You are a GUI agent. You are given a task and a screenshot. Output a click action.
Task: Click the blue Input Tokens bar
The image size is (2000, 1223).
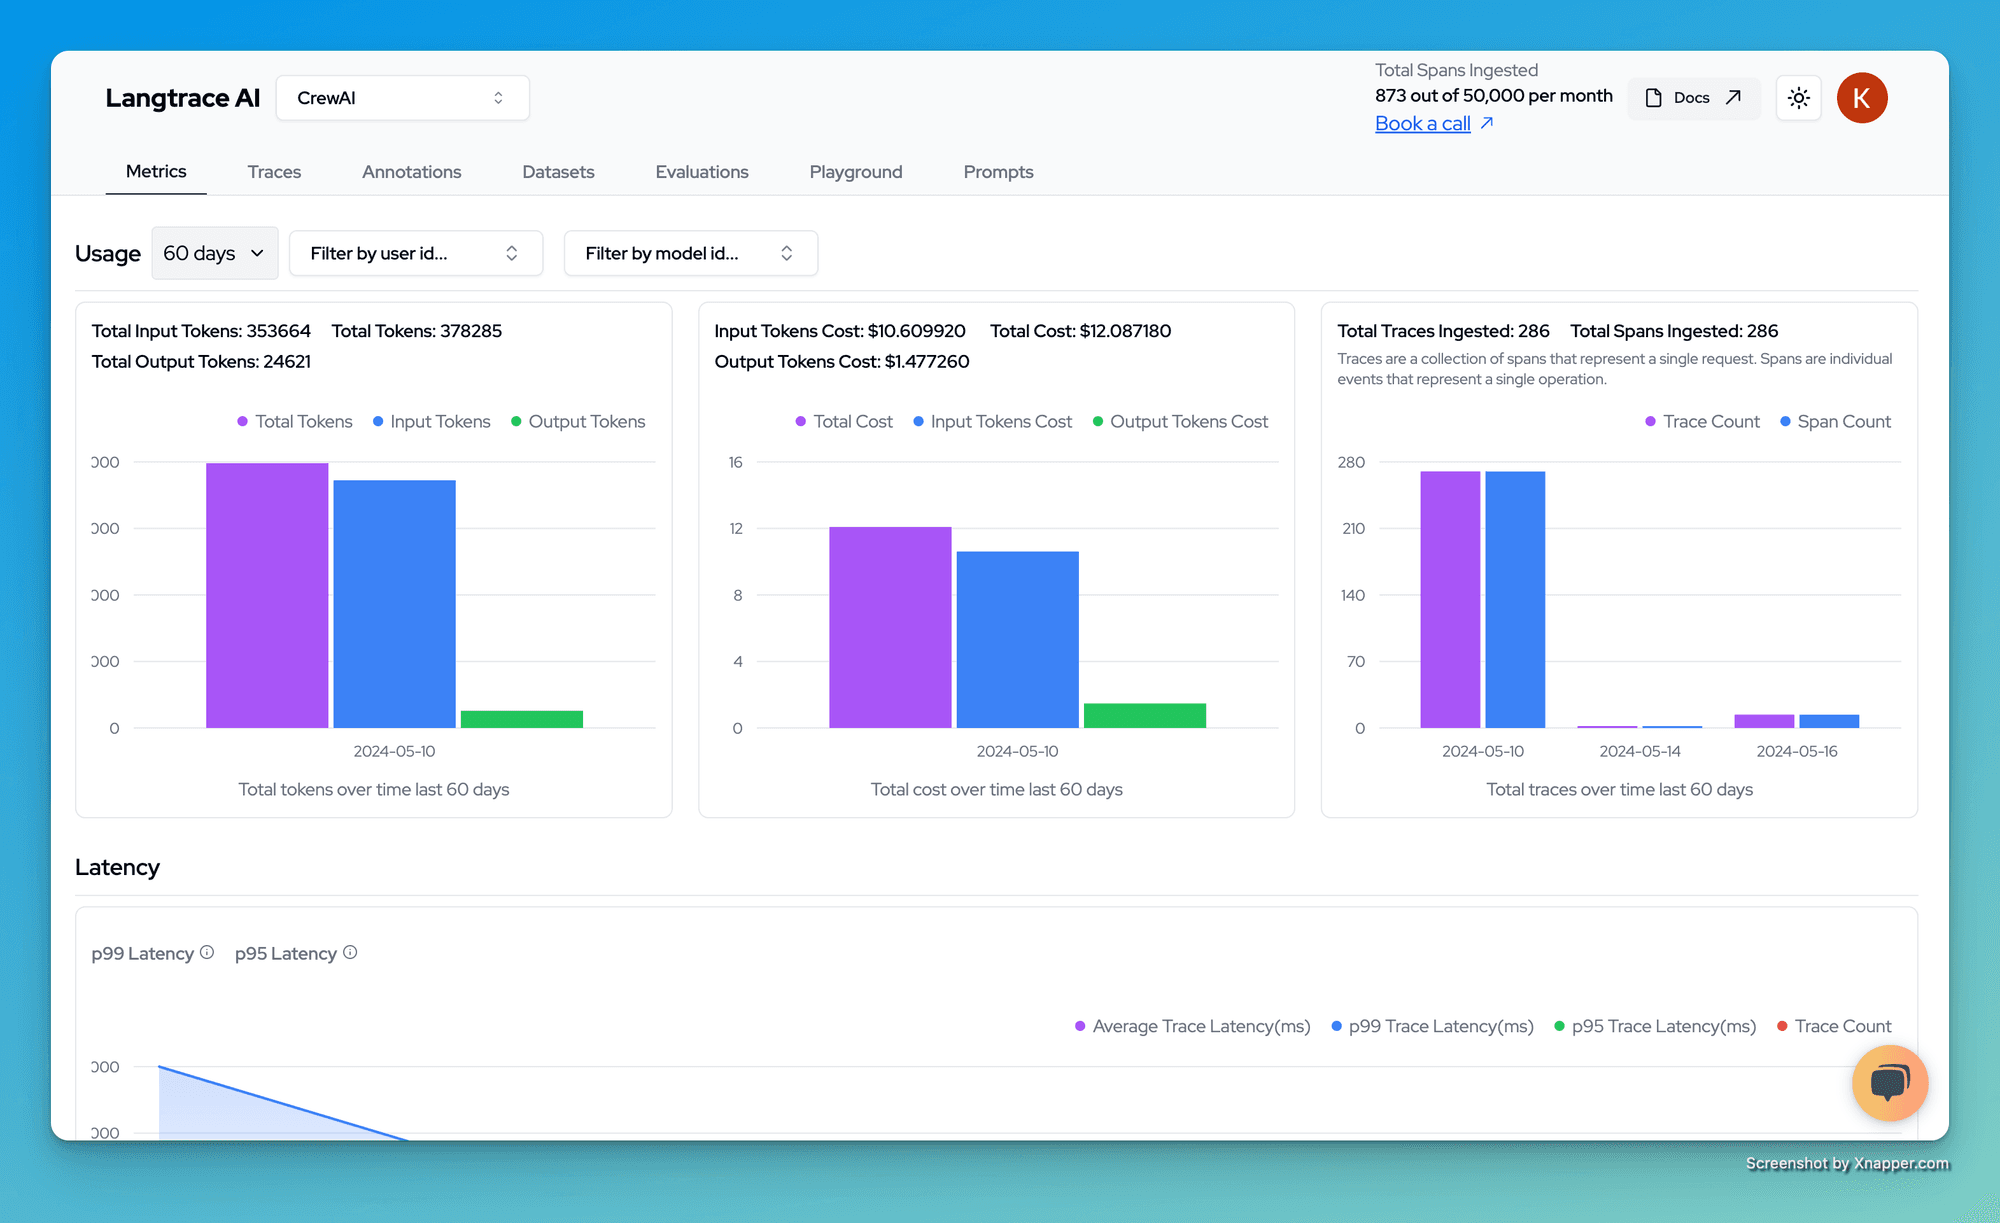(394, 604)
